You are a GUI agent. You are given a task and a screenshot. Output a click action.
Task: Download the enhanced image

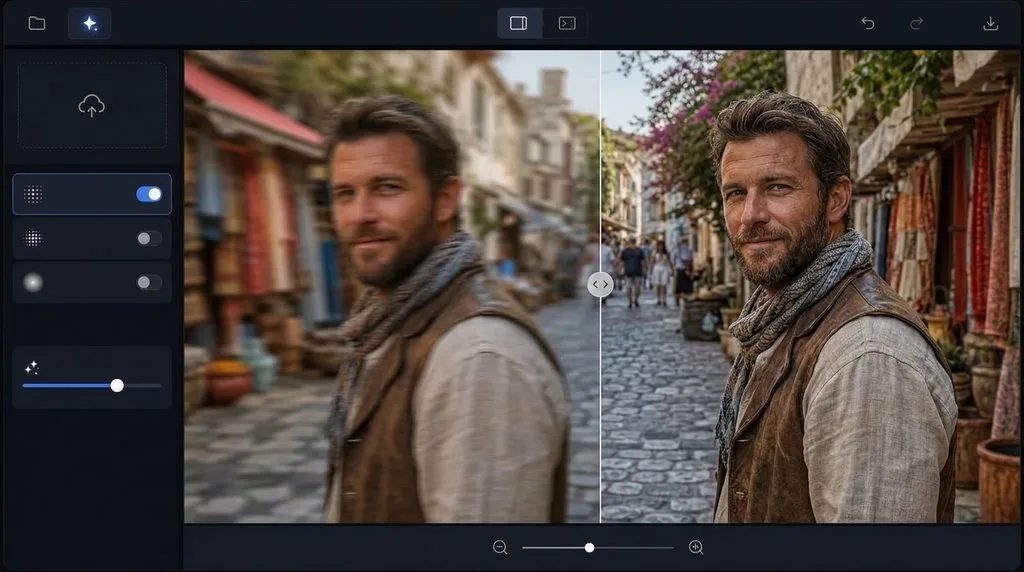991,24
